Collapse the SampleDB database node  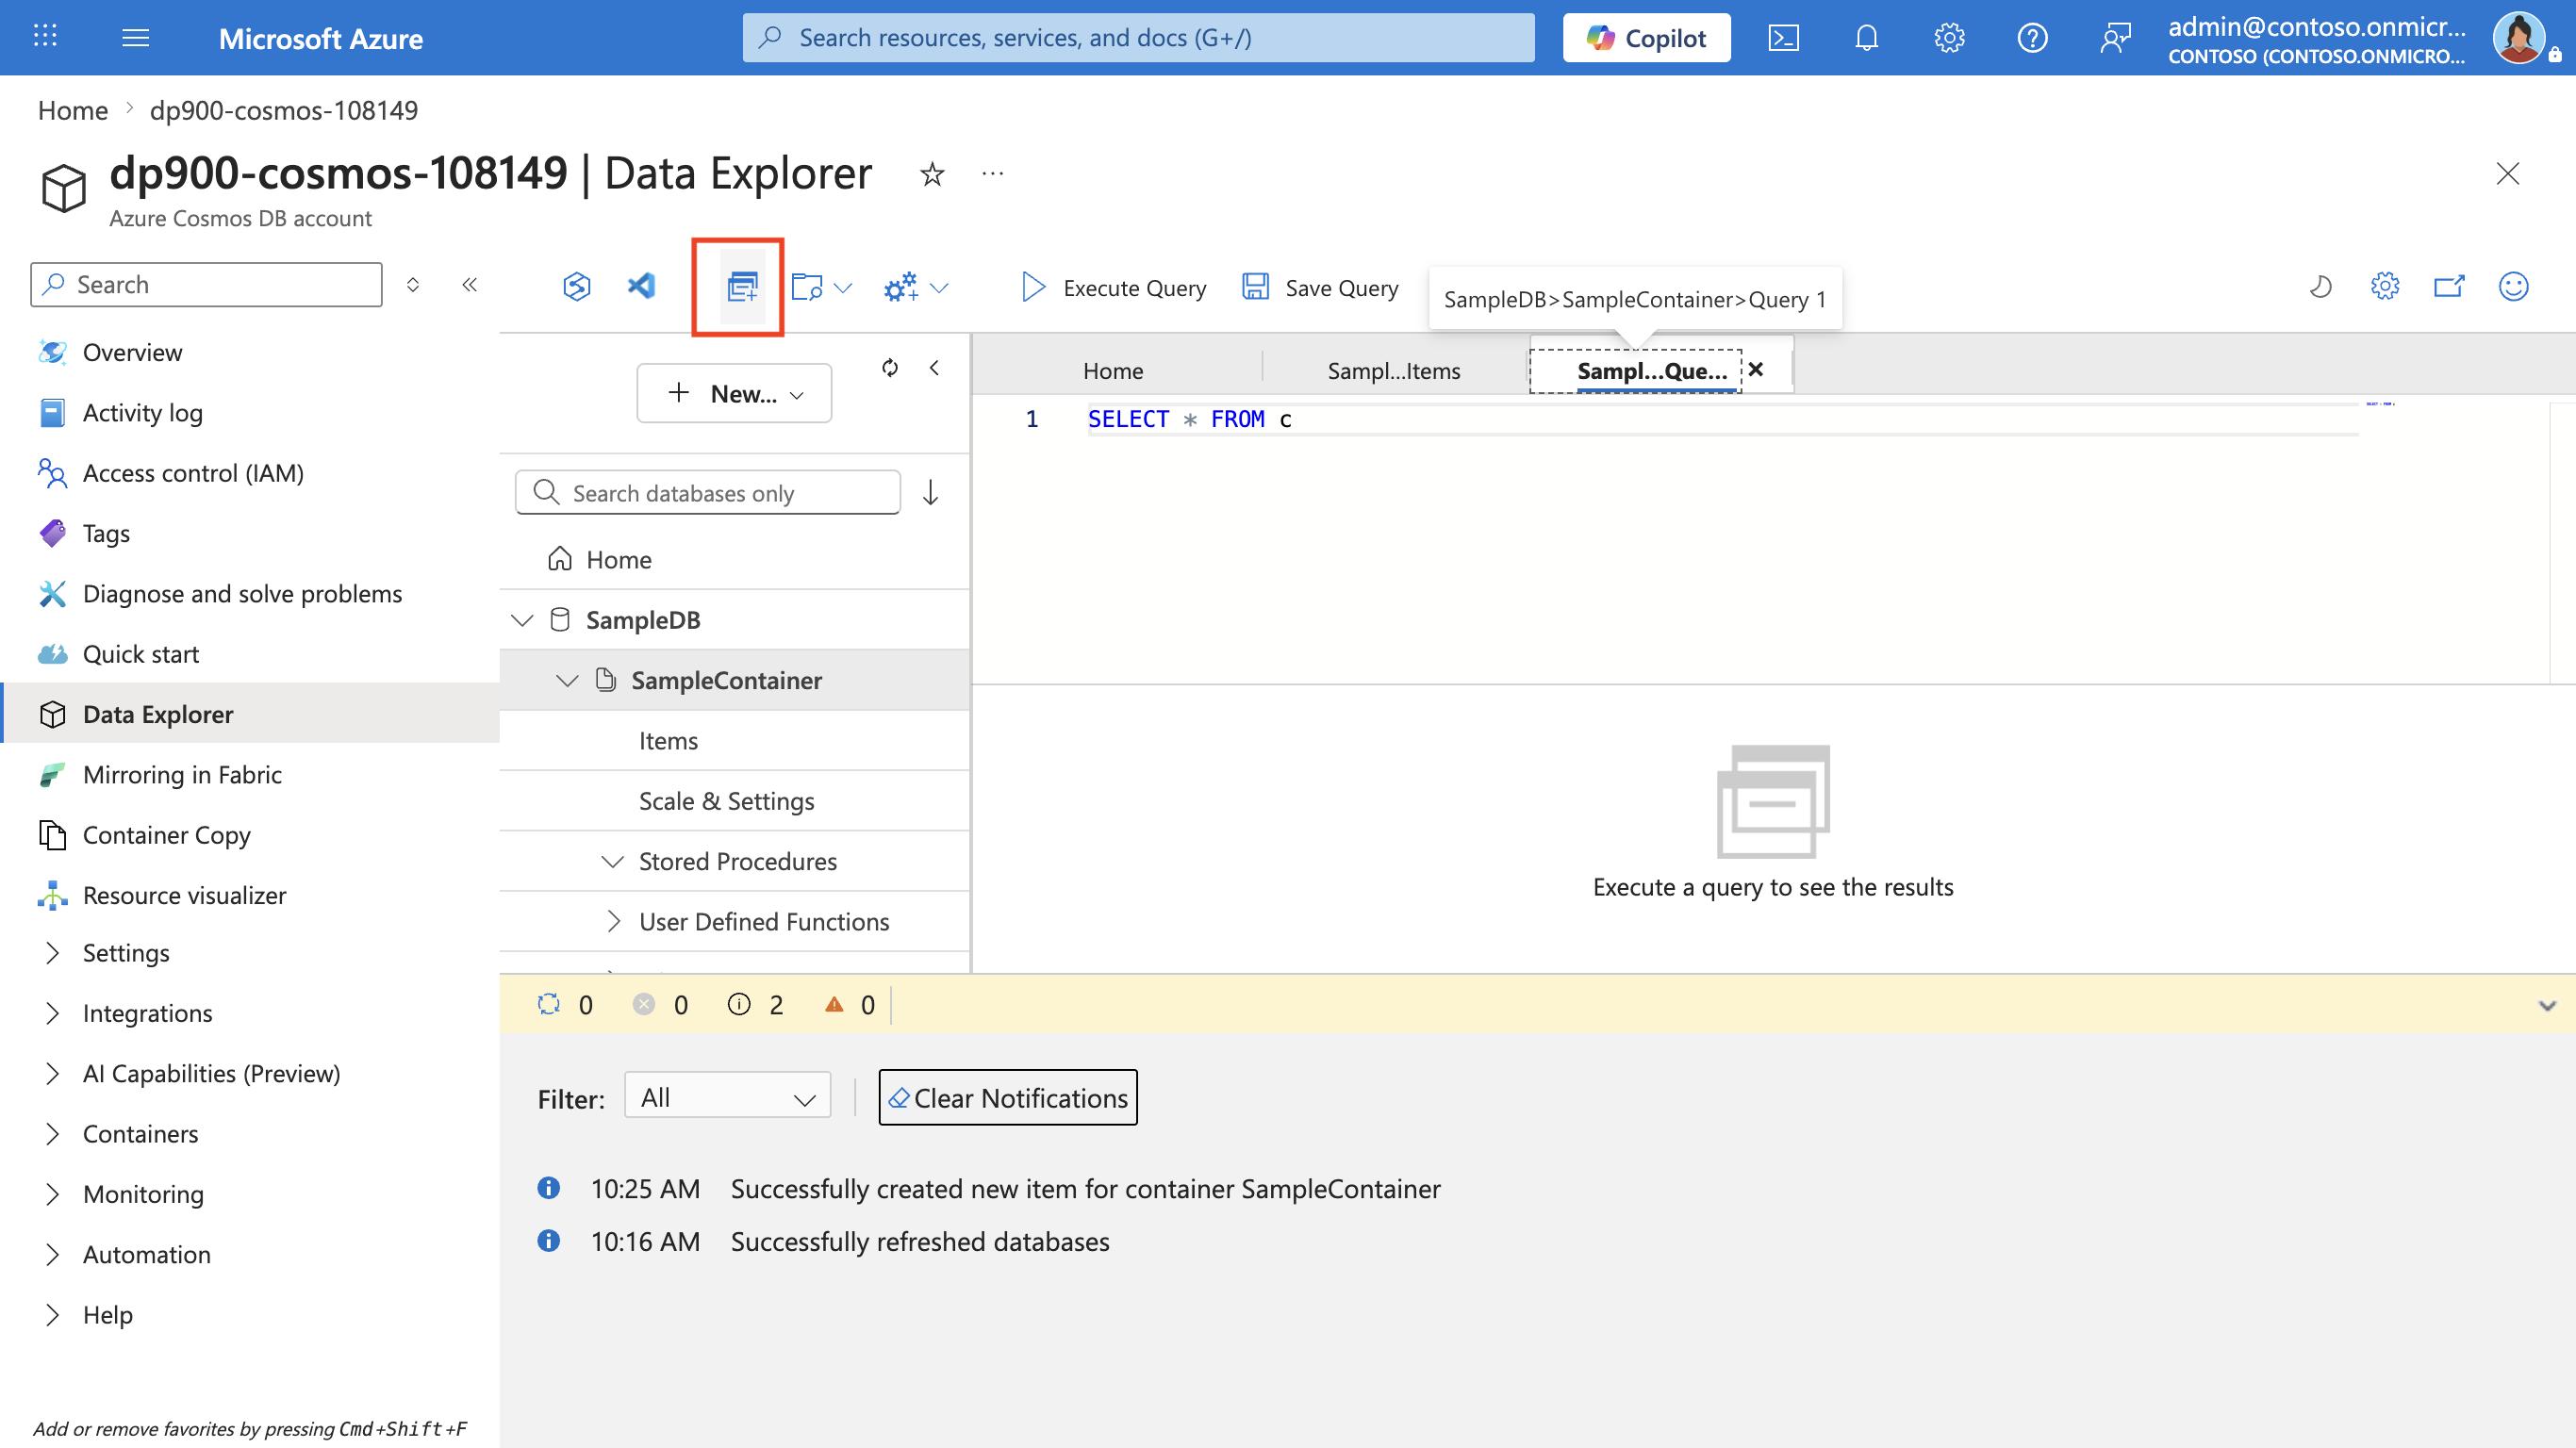pyautogui.click(x=521, y=620)
